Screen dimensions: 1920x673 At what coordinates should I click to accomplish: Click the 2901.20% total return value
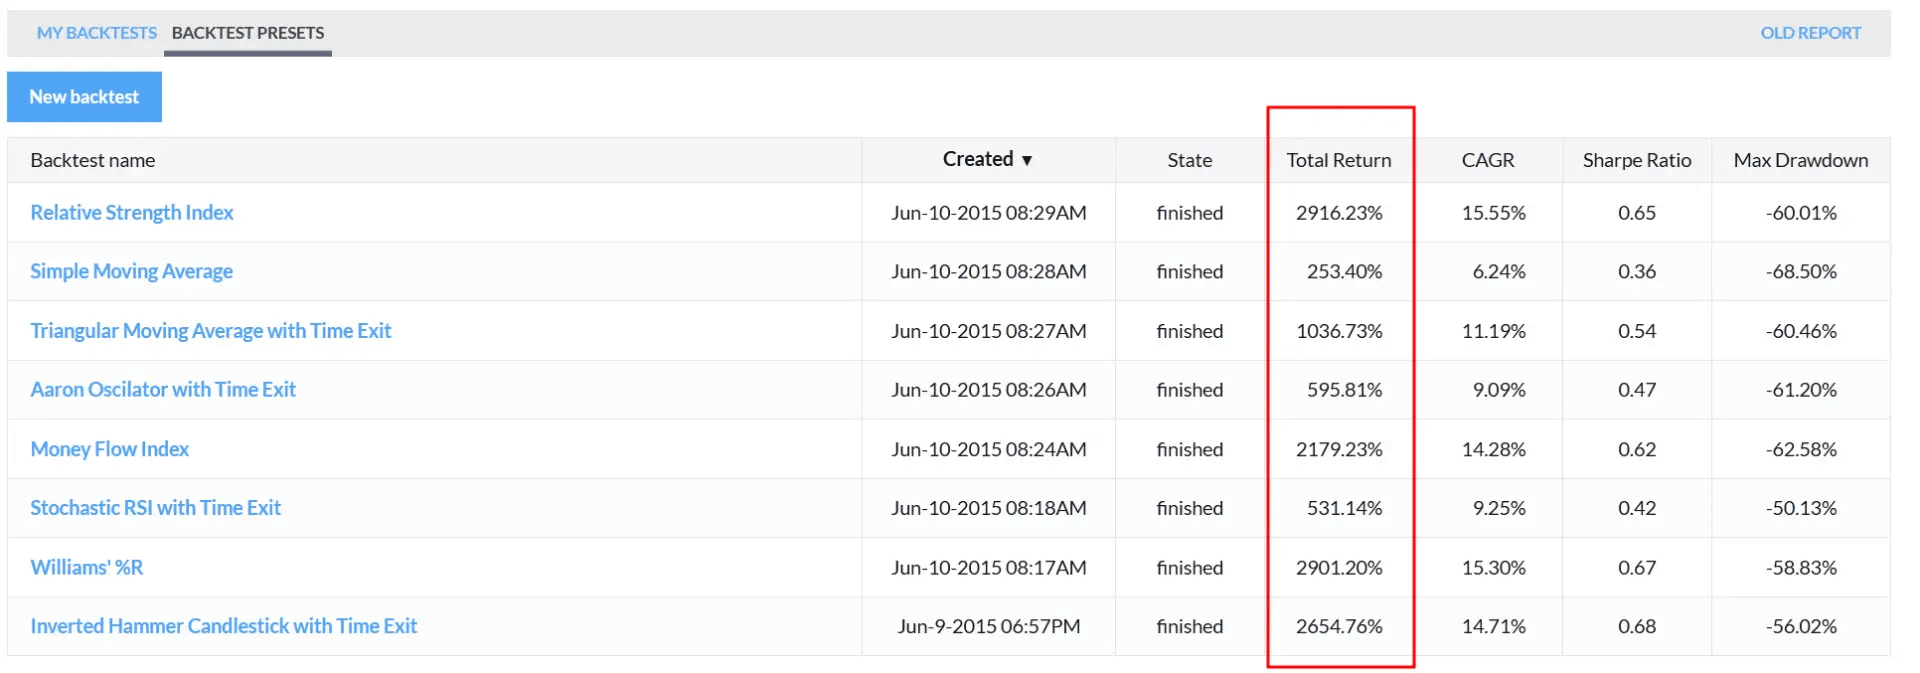tap(1339, 567)
